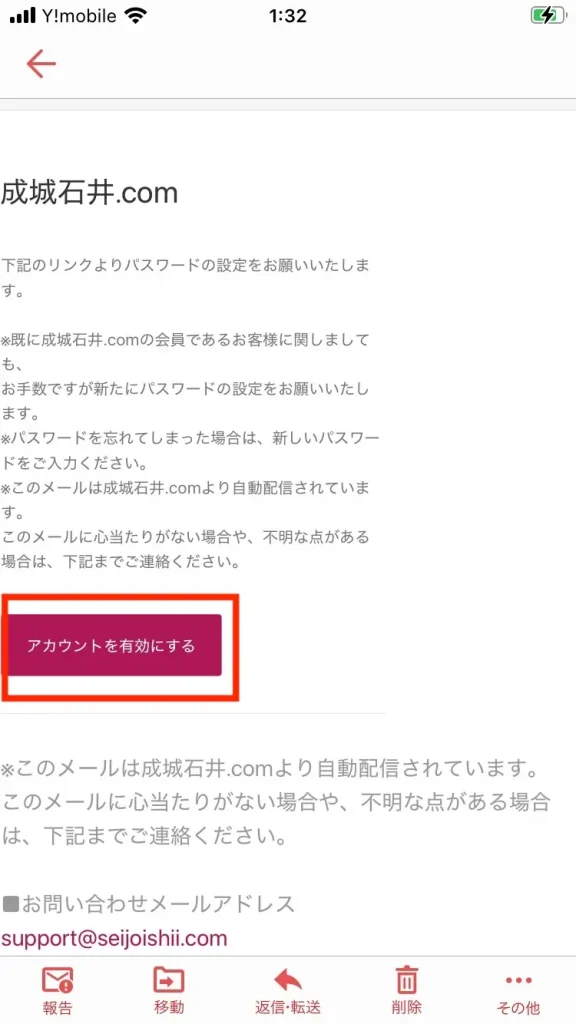Image resolution: width=576 pixels, height=1024 pixels.
Task: Tap the Wi-Fi status icon
Action: pyautogui.click(x=136, y=16)
